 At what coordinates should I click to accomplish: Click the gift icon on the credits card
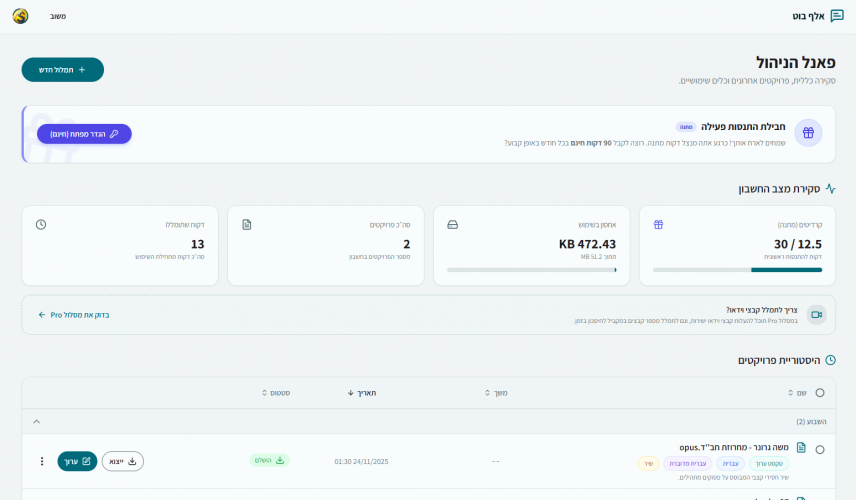click(658, 224)
